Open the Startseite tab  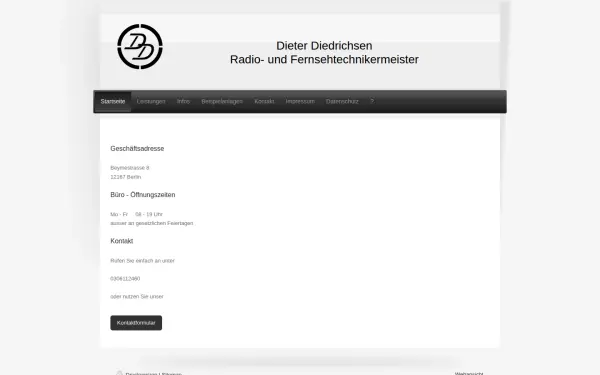[113, 102]
